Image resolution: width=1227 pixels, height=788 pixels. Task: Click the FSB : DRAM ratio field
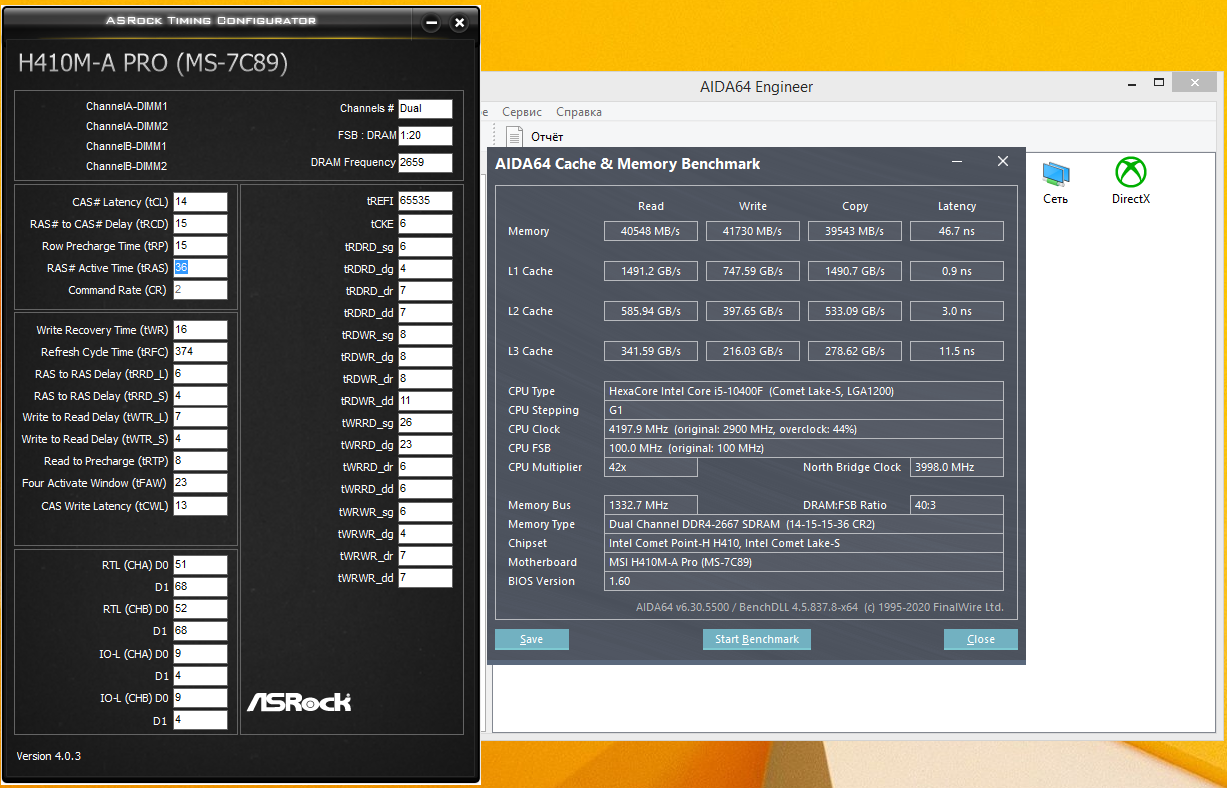click(425, 136)
